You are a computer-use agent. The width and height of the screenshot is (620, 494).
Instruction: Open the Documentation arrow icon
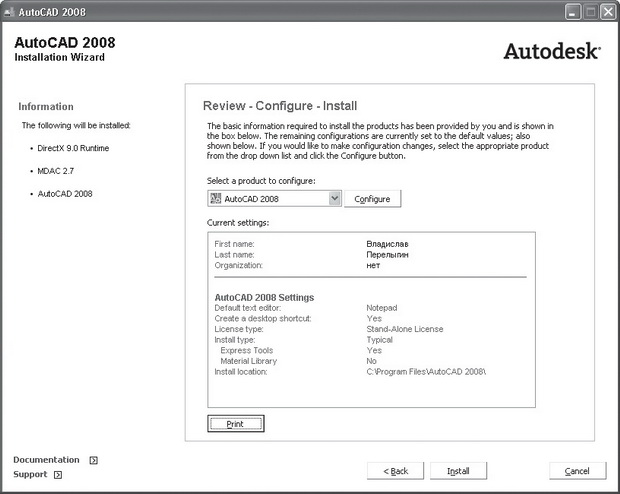tap(93, 460)
